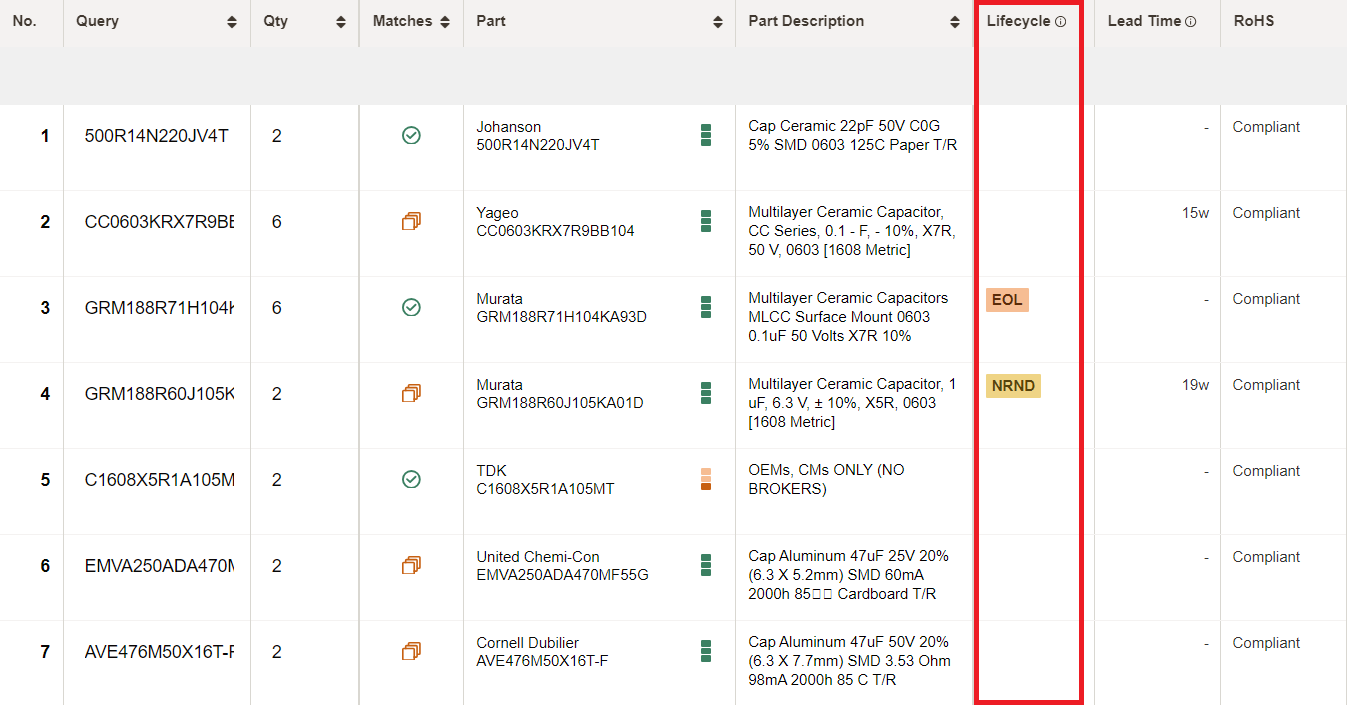Screen dimensions: 1347x705
Task: Open Murata GRM188R71H104KA93D part link
Action: (x=561, y=308)
